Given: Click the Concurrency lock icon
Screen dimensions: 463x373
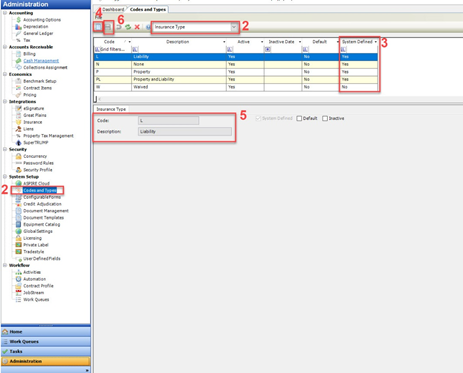Looking at the screenshot, I should point(19,156).
